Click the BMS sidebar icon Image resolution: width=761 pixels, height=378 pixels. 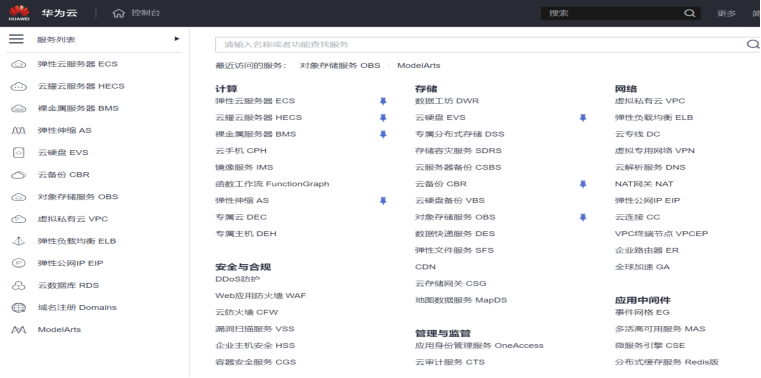click(x=18, y=108)
